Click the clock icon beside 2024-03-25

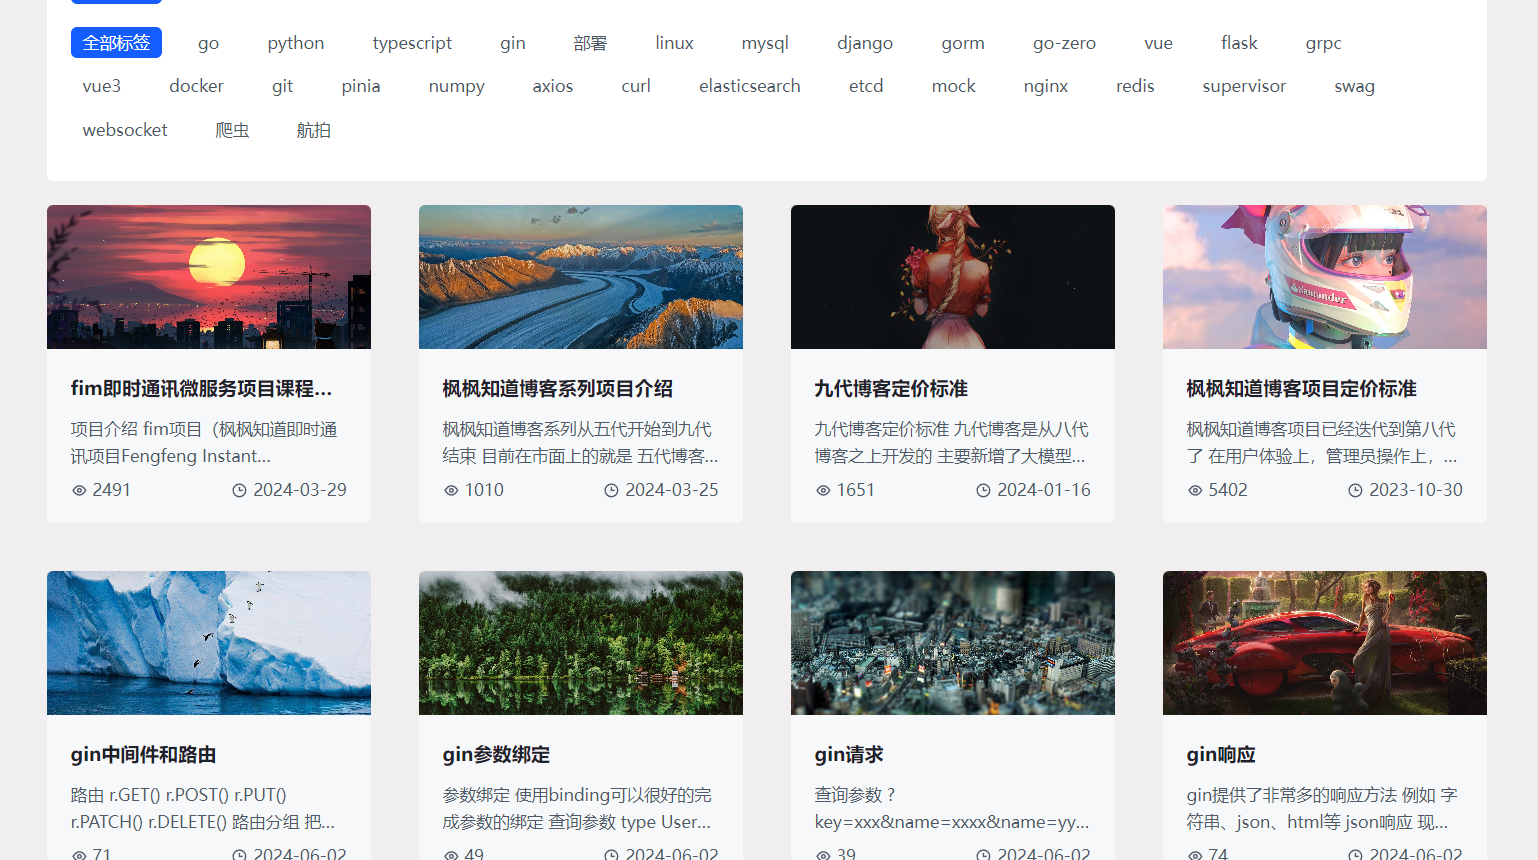click(611, 490)
